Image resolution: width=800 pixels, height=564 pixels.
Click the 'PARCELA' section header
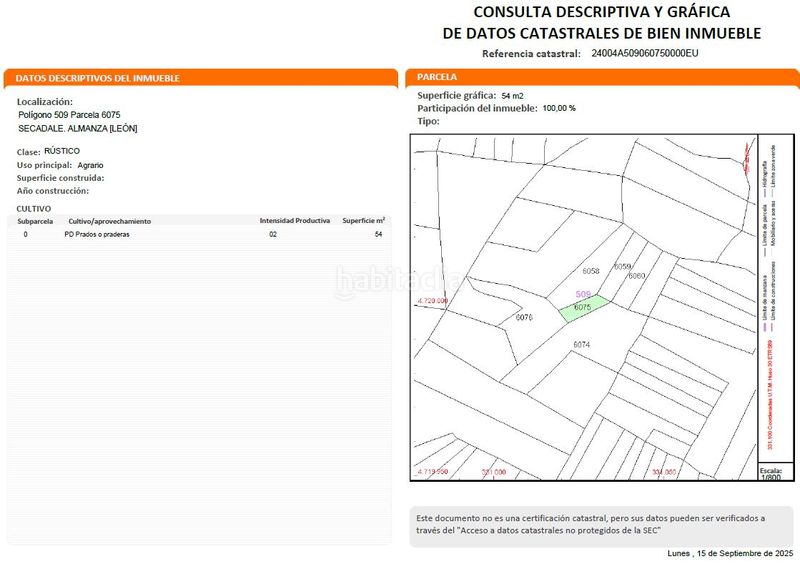tap(437, 77)
